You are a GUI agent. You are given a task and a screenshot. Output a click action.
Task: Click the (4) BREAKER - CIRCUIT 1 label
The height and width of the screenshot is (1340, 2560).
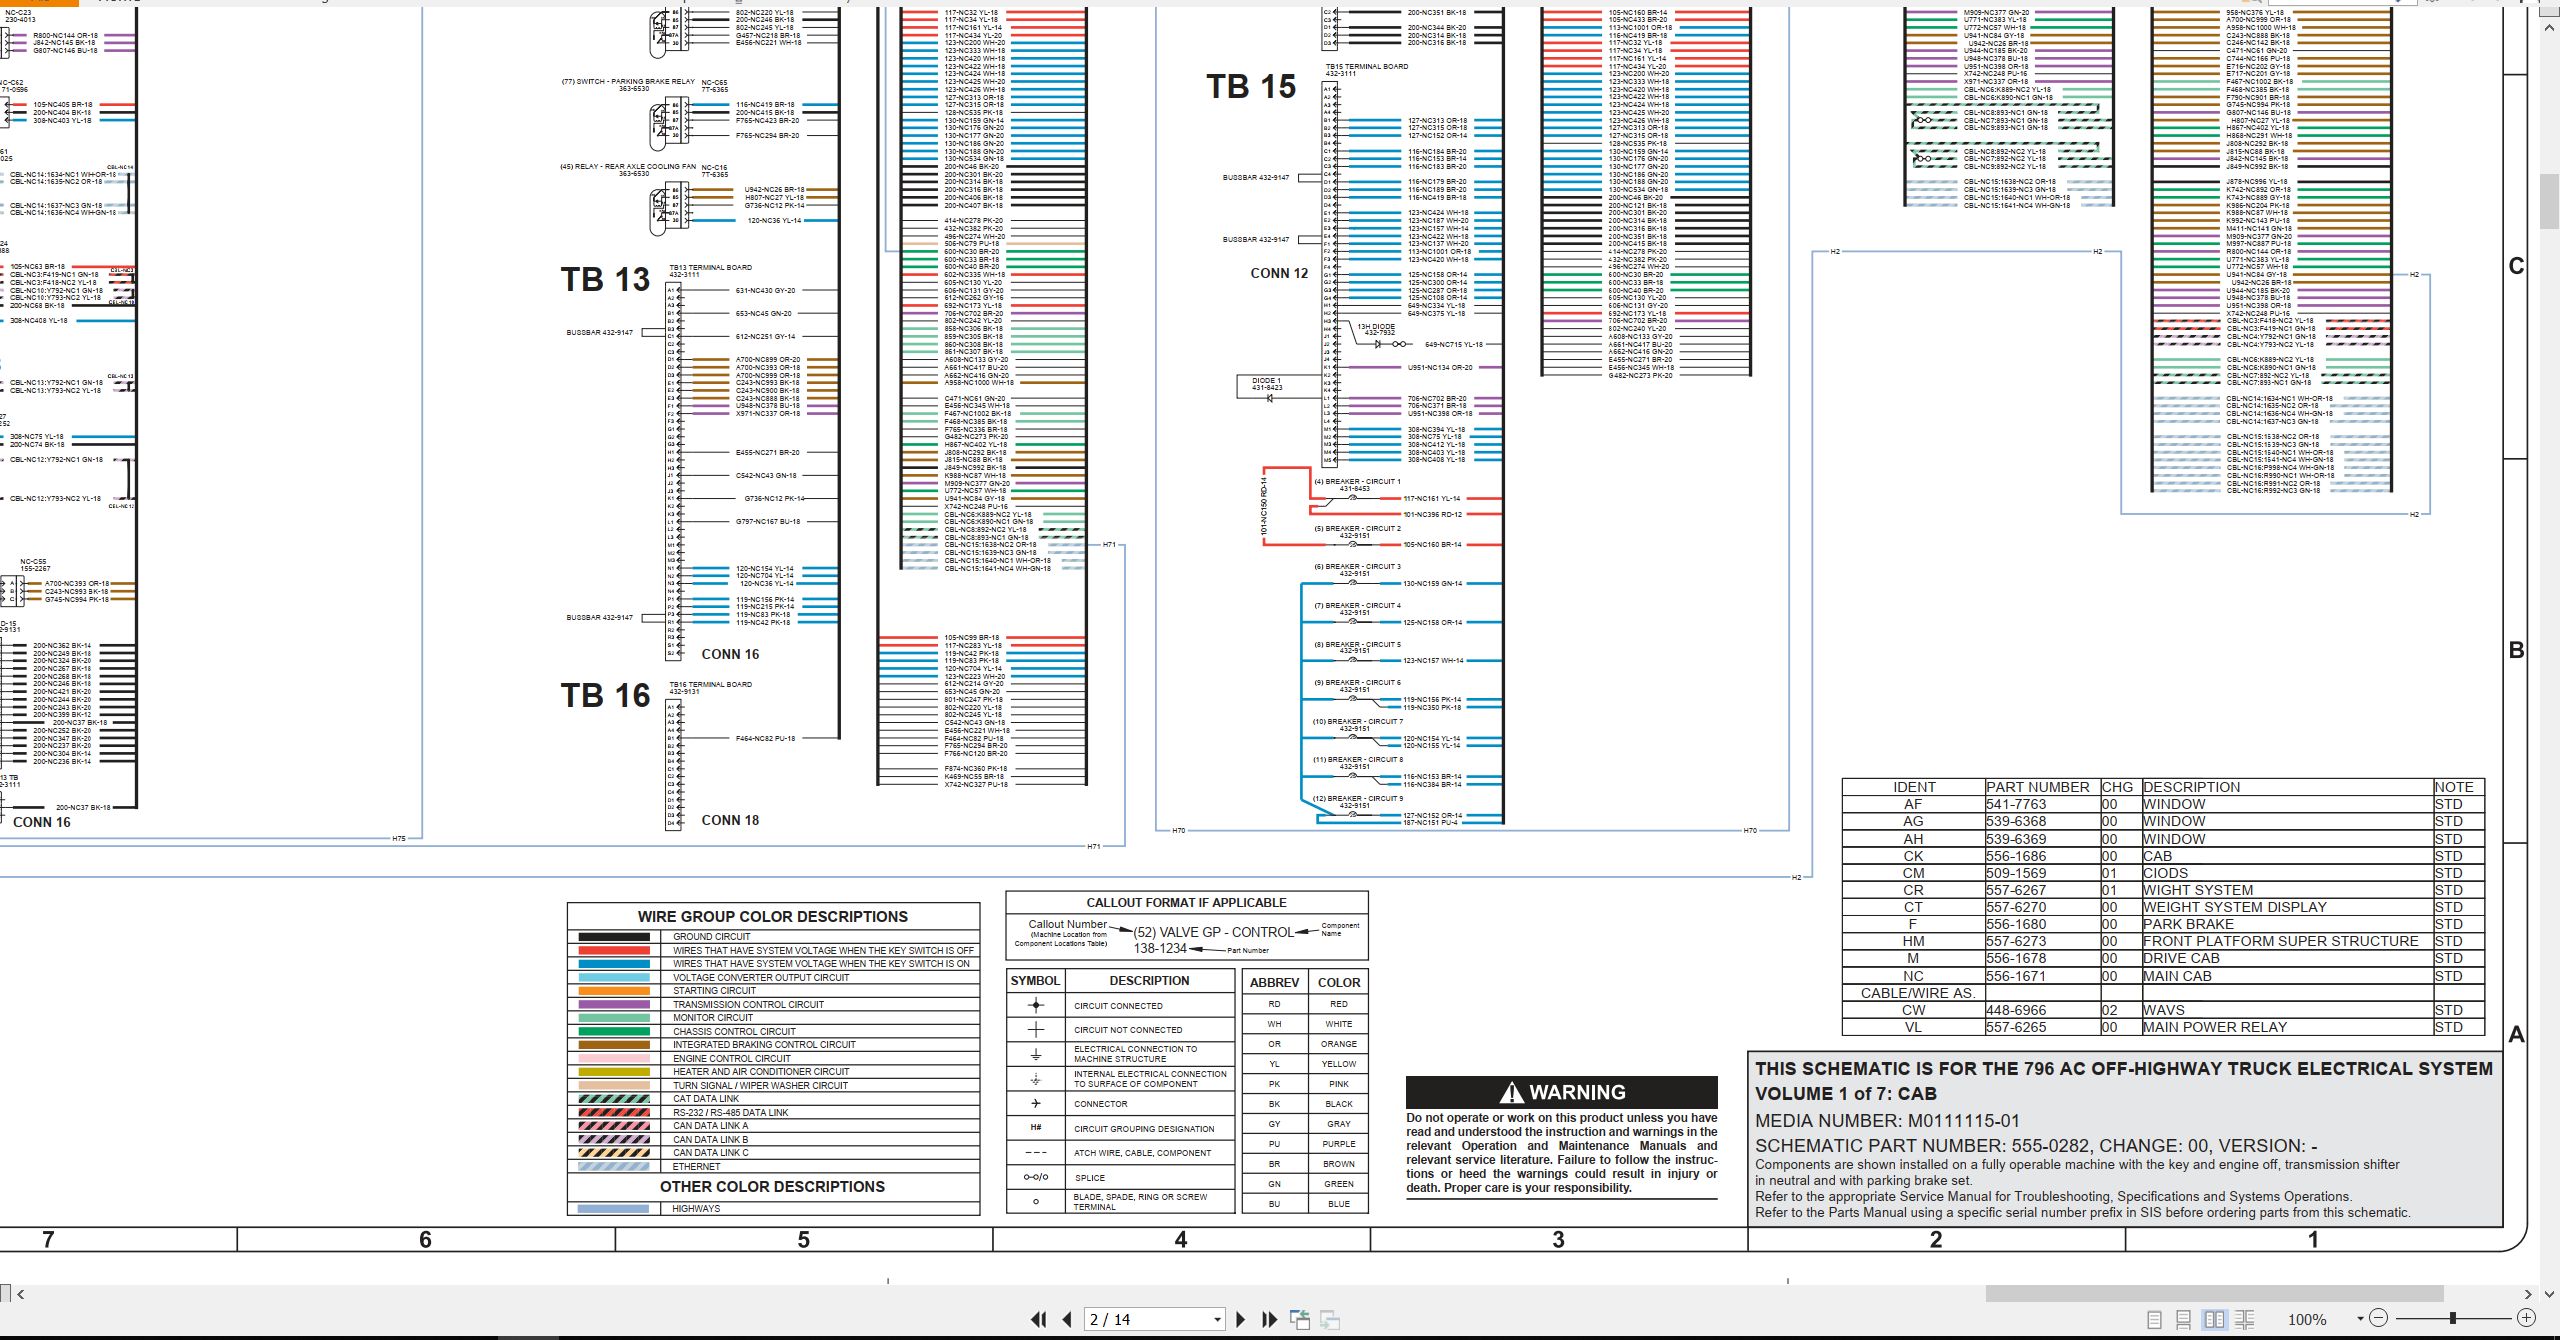[1356, 482]
